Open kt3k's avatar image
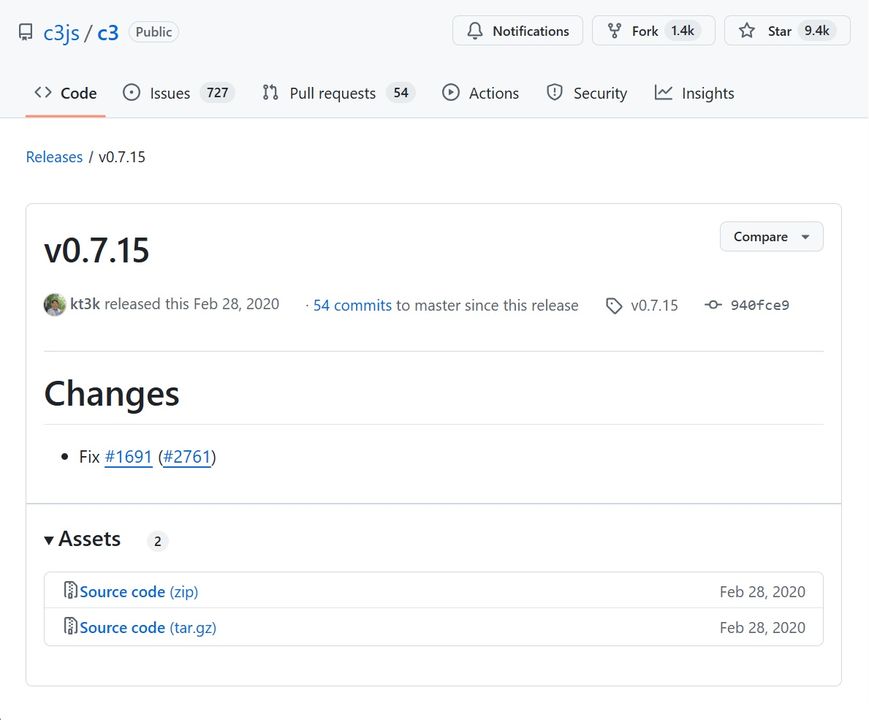The height and width of the screenshot is (720, 869). [x=55, y=304]
